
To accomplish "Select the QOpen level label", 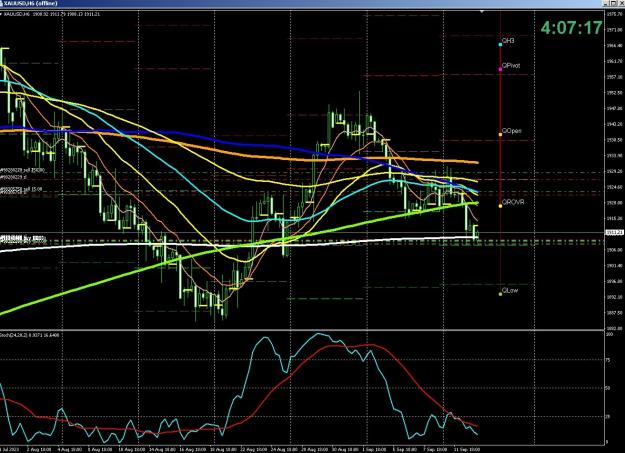I will pos(511,131).
